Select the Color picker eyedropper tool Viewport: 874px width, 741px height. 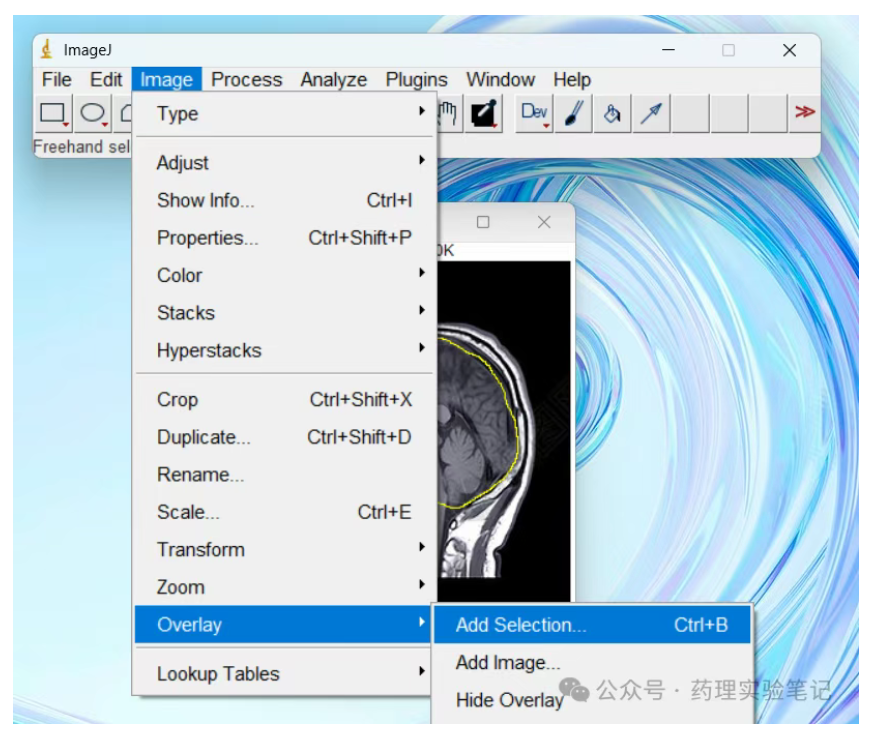pos(483,114)
